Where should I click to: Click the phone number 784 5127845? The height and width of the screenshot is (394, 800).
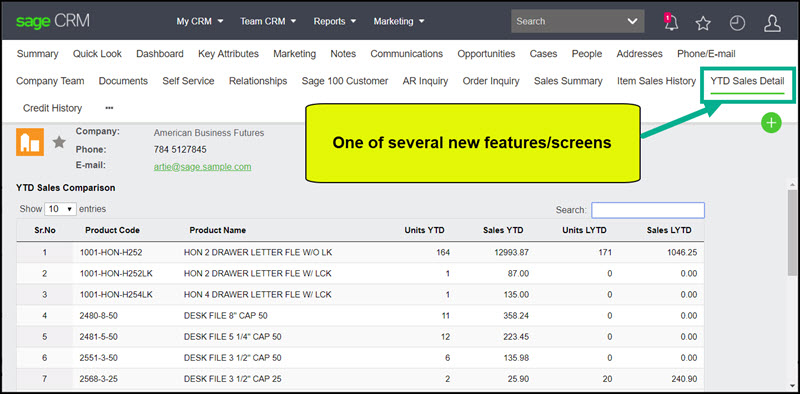click(180, 150)
